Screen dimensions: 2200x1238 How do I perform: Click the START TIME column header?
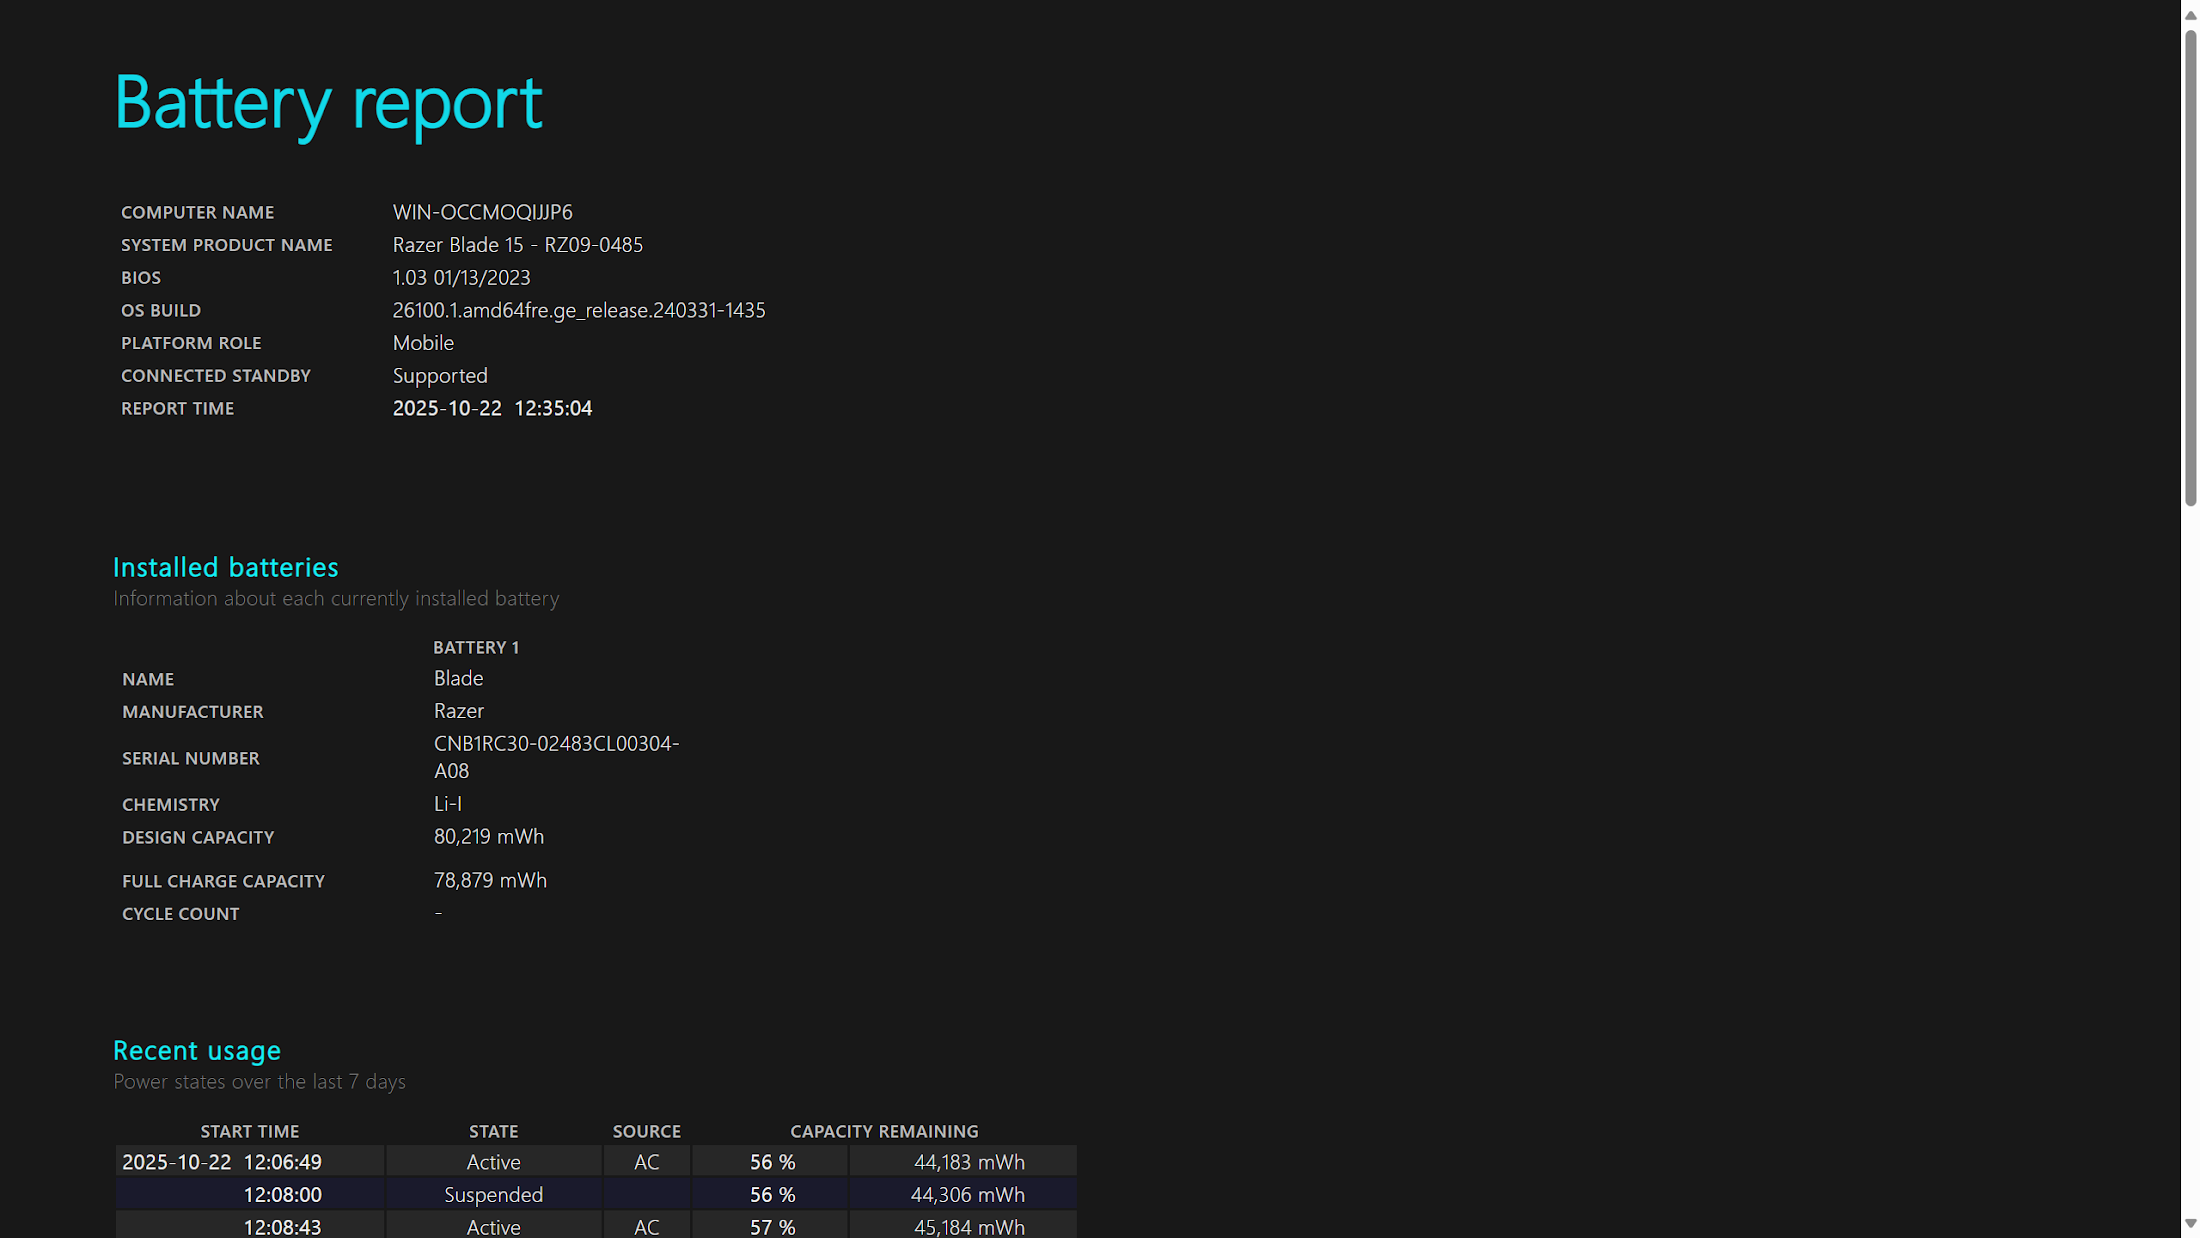[x=249, y=1131]
